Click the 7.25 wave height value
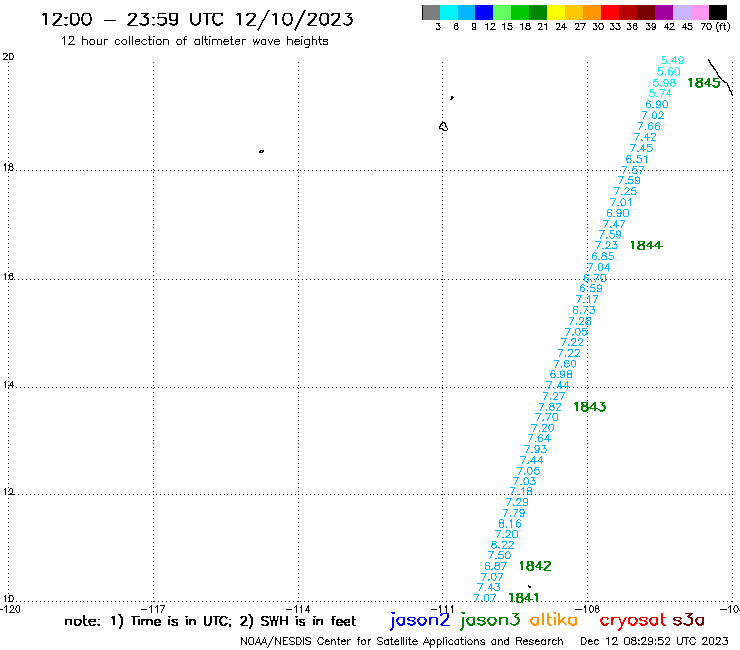The height and width of the screenshot is (650, 740). pos(625,192)
